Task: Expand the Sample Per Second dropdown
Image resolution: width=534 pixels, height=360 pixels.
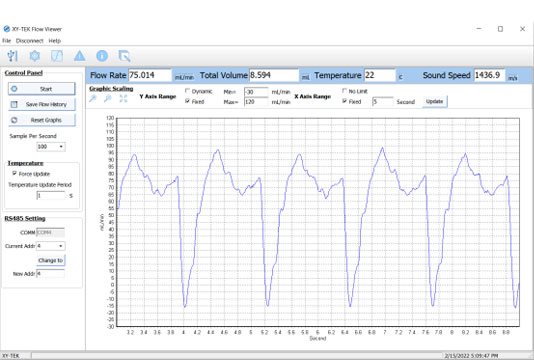Action: coord(51,146)
